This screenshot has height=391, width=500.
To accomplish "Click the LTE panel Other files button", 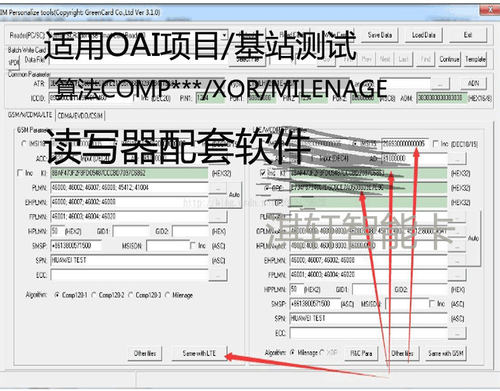I will coord(402,353).
